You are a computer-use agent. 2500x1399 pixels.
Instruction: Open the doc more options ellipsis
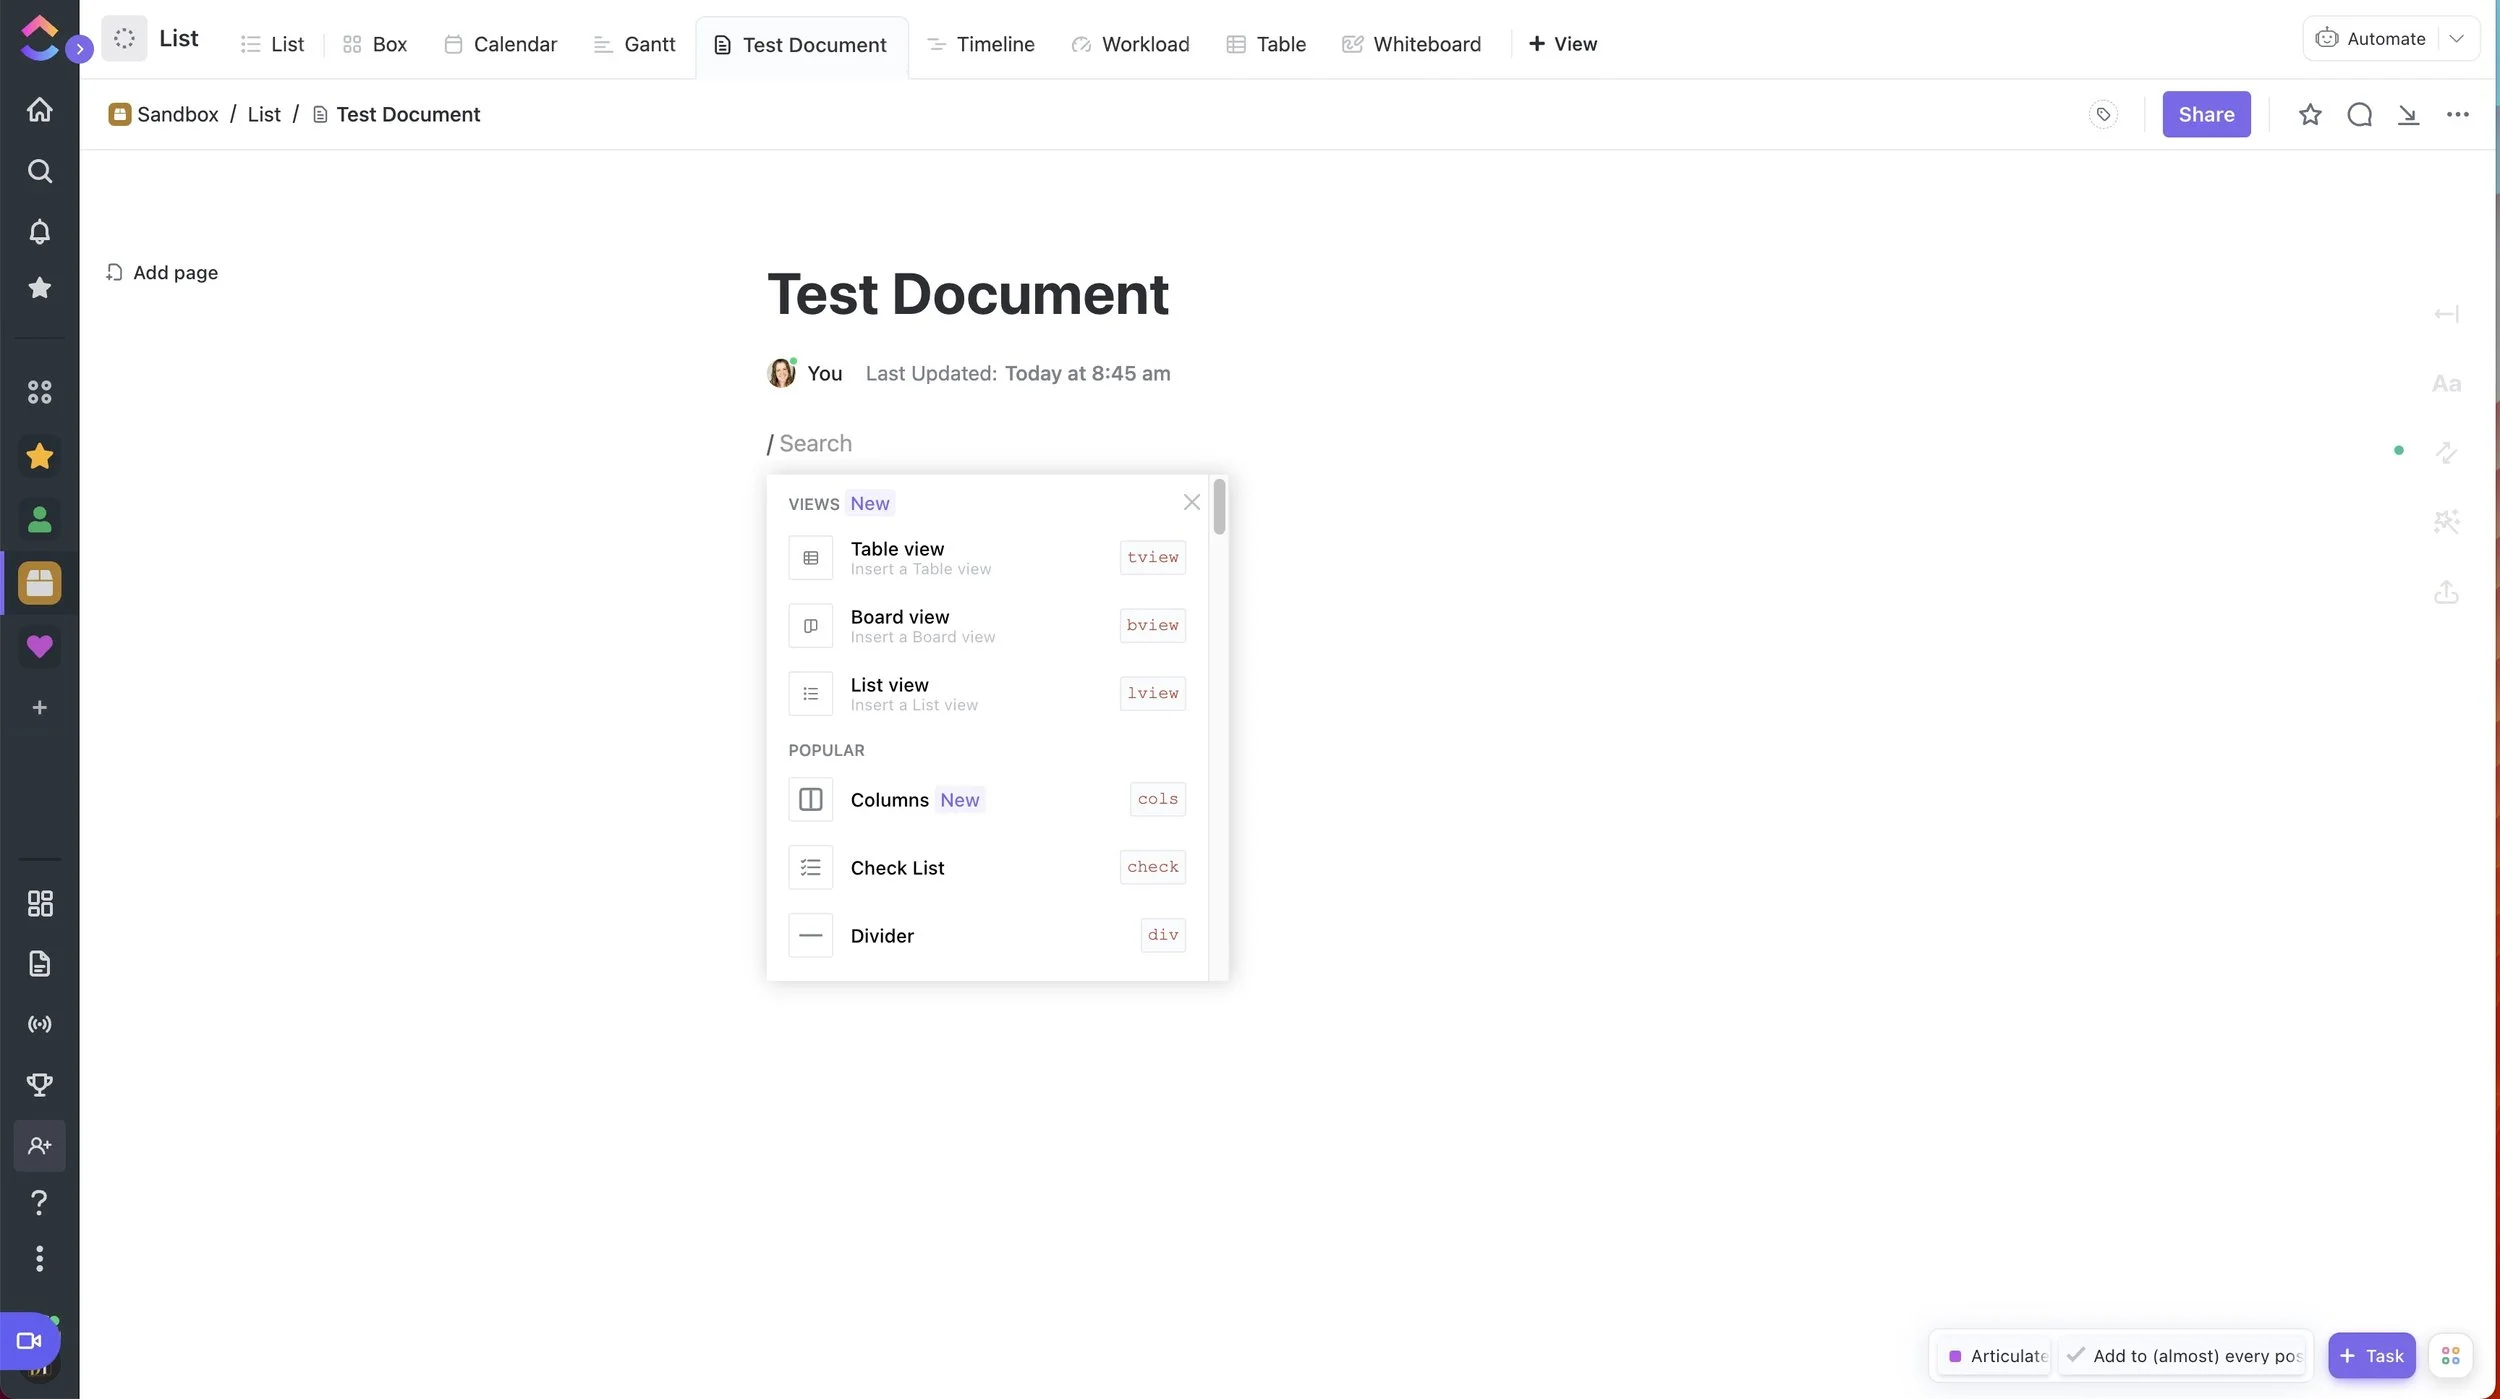coord(2457,114)
